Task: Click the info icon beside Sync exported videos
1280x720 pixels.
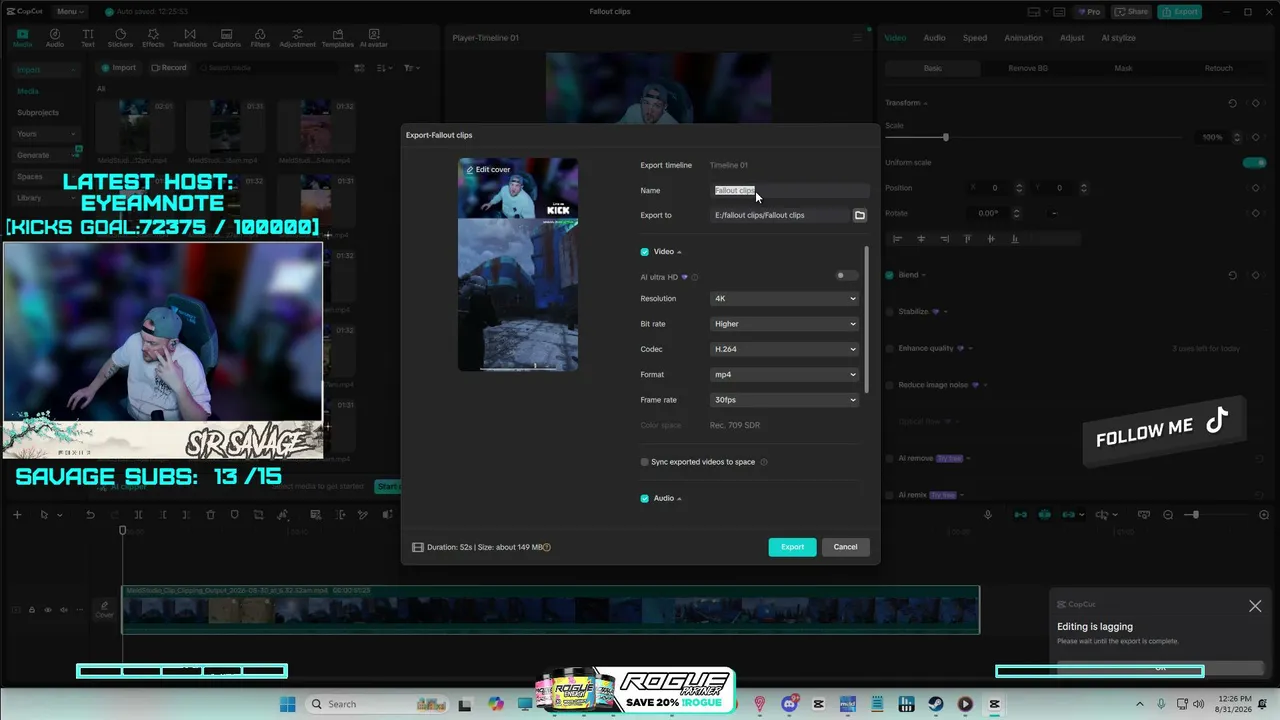Action: tap(764, 462)
